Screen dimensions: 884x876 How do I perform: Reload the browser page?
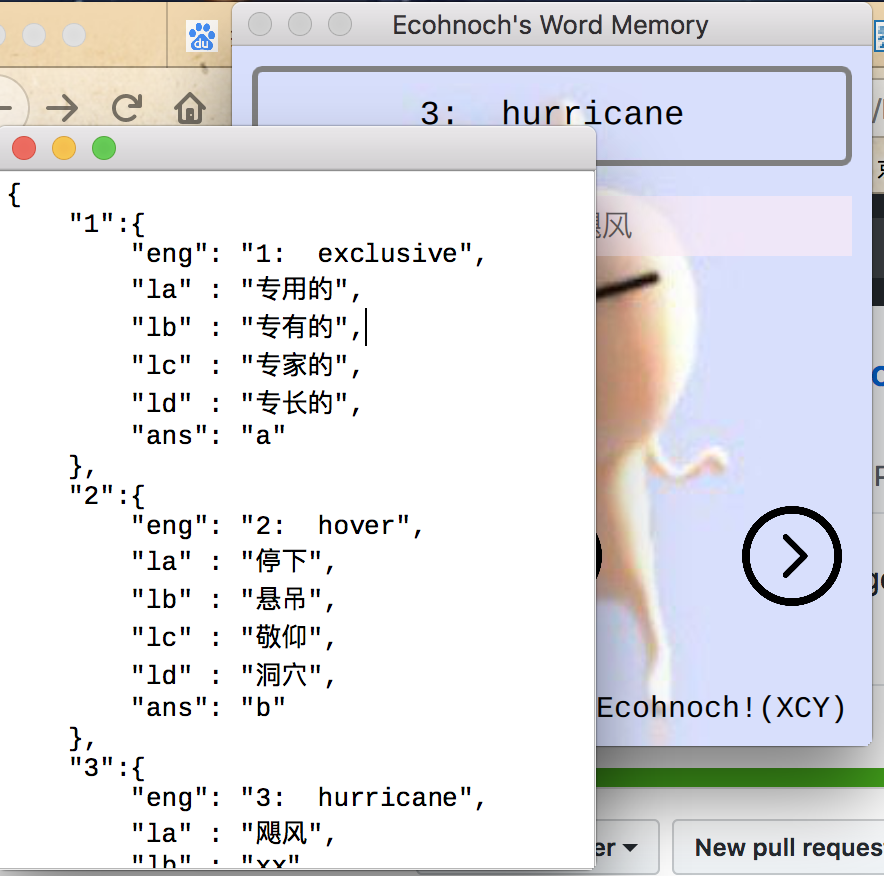(126, 107)
